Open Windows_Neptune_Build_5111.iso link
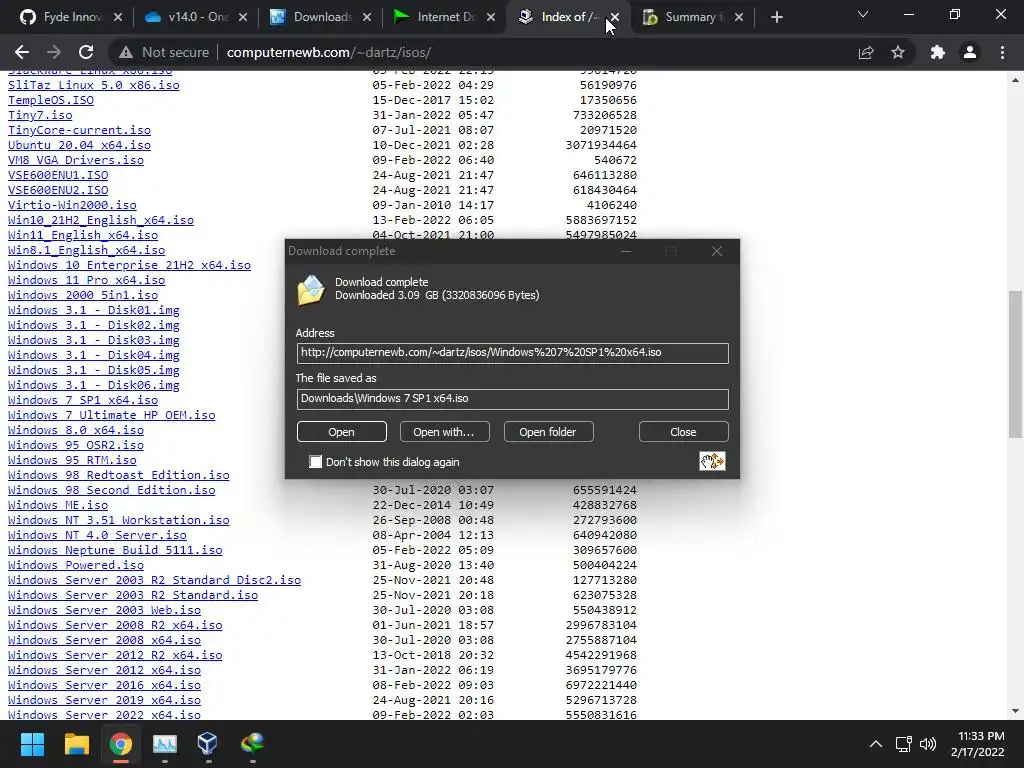 115,550
